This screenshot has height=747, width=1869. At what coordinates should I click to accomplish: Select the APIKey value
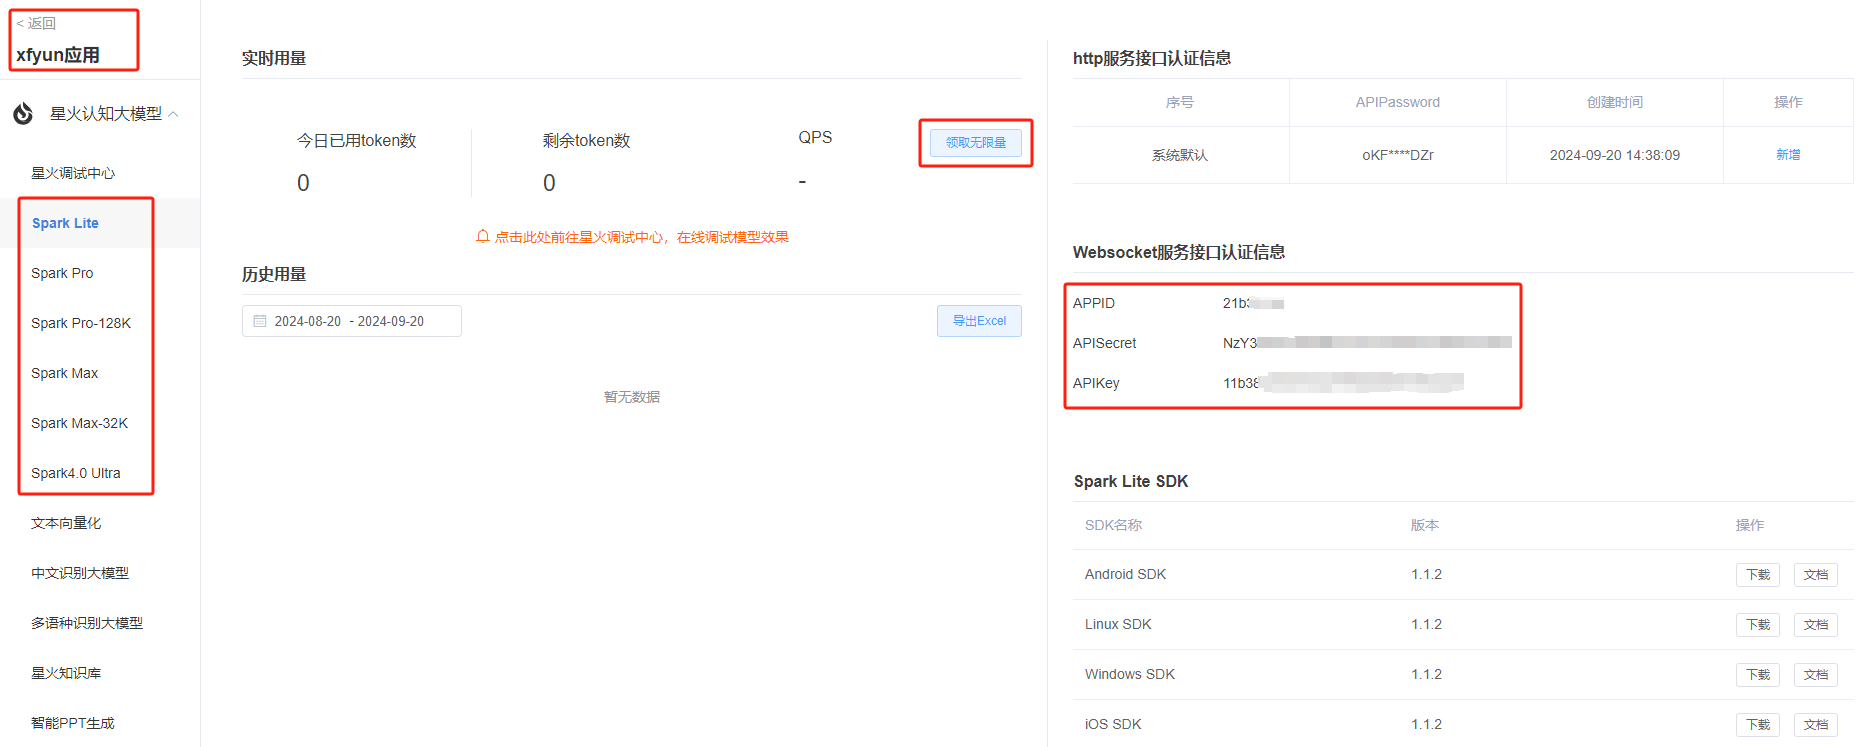click(1343, 383)
